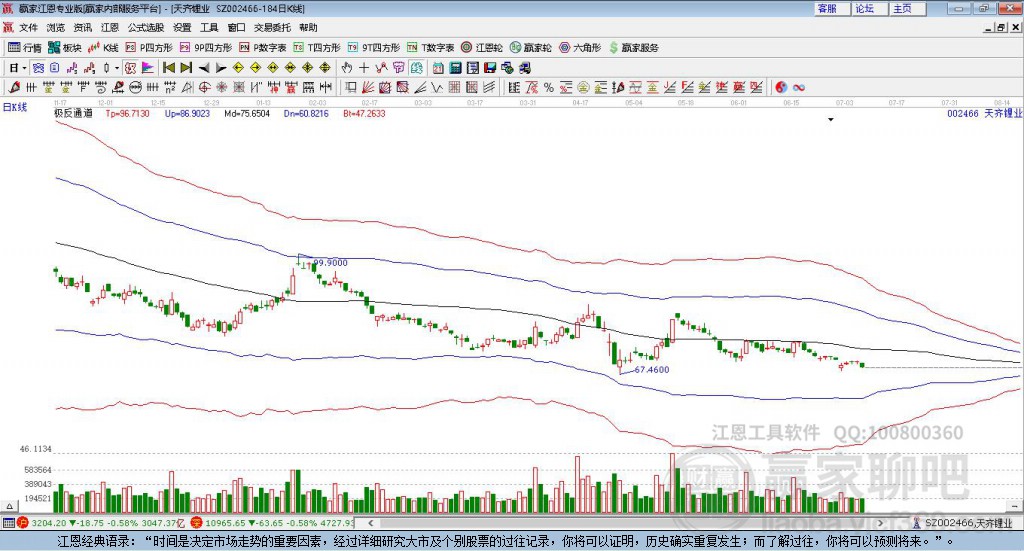Viewport: 1024px width, 551px height.
Task: Open the 9P四方形 tool
Action: (206, 48)
